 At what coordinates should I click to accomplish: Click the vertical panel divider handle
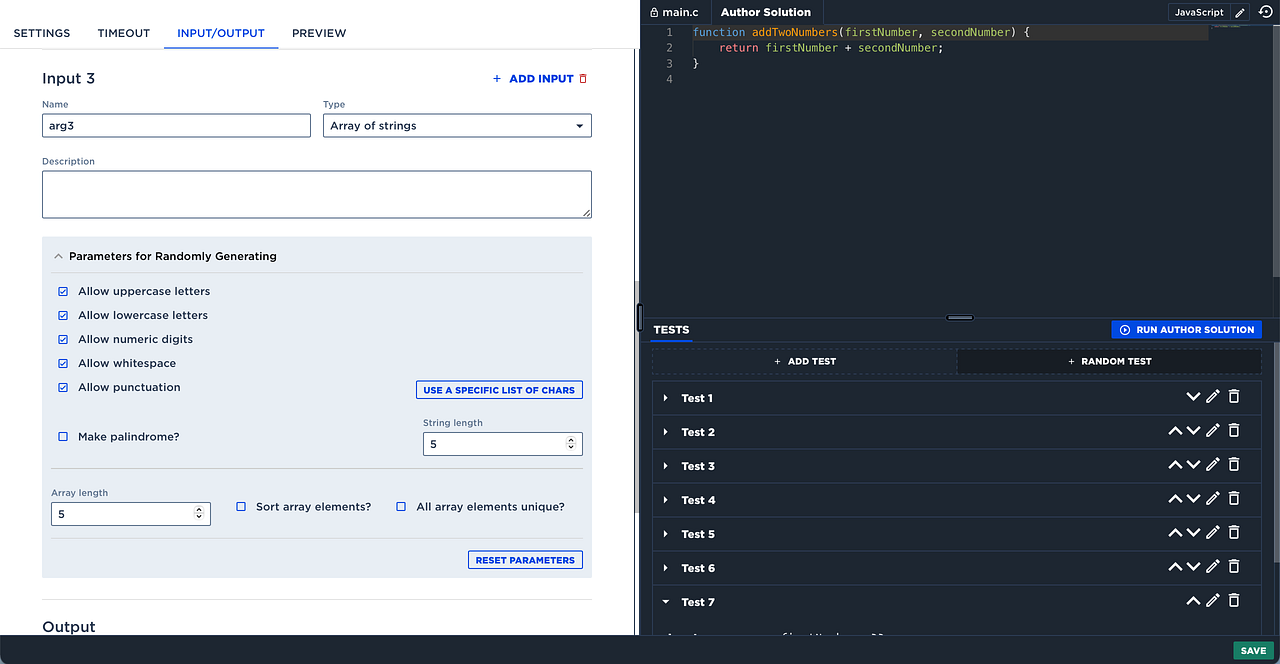639,317
